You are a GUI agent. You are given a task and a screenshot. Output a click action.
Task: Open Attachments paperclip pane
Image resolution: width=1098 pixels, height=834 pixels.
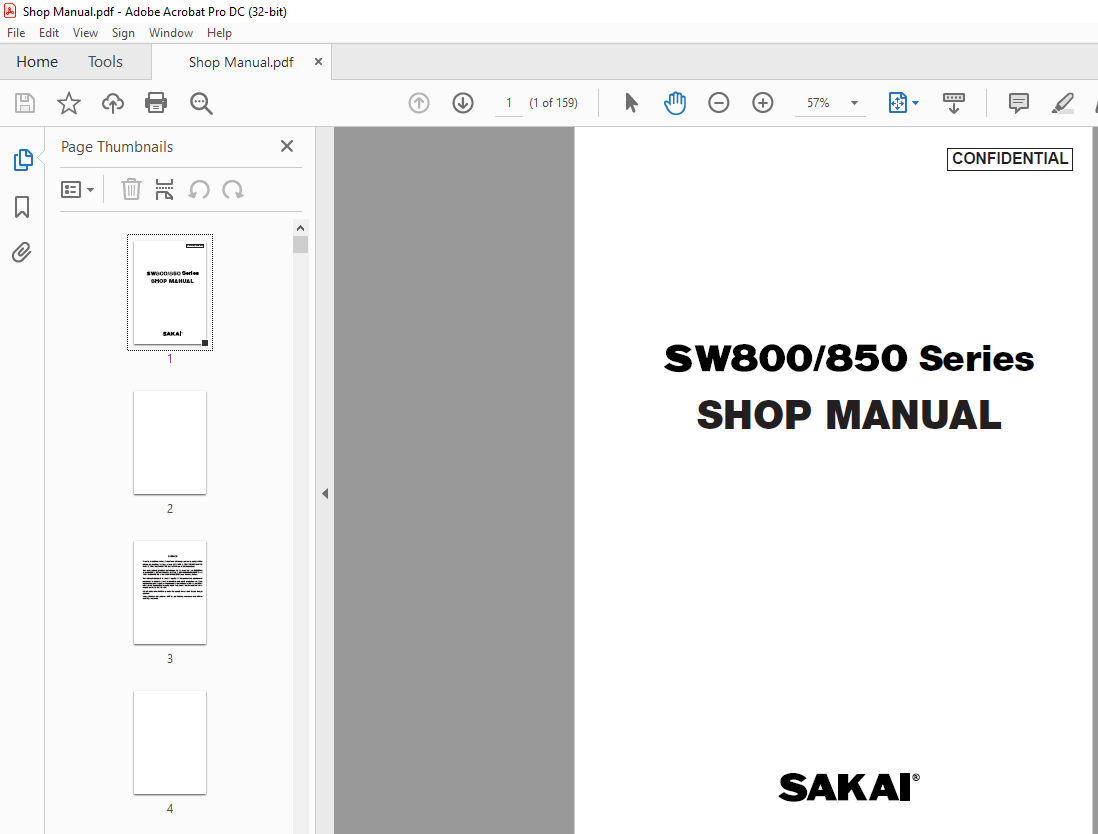[22, 252]
